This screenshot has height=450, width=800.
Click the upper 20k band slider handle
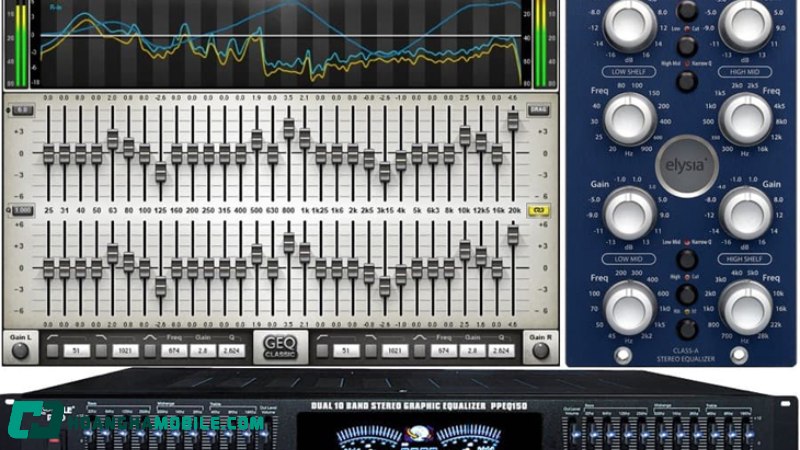(513, 120)
